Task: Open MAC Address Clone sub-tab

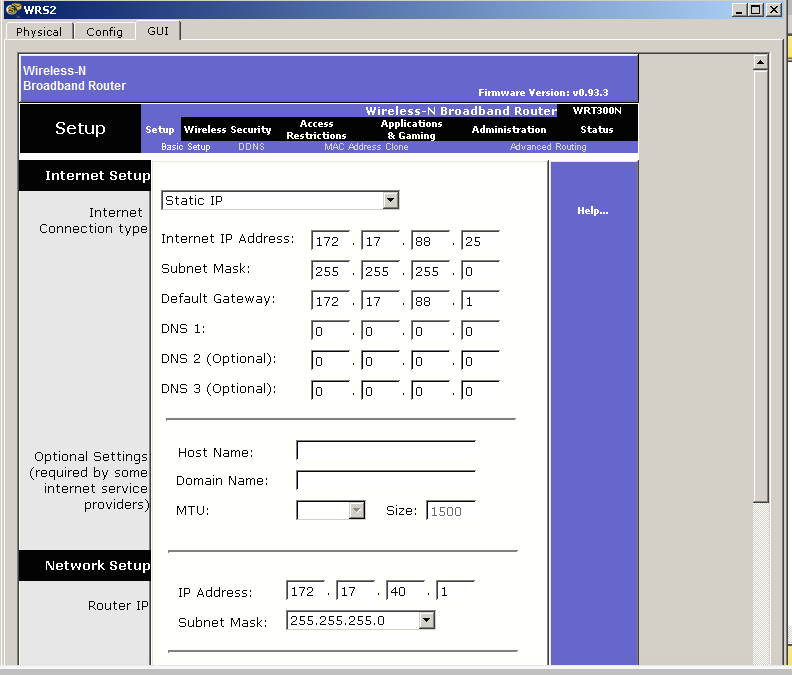Action: click(366, 147)
